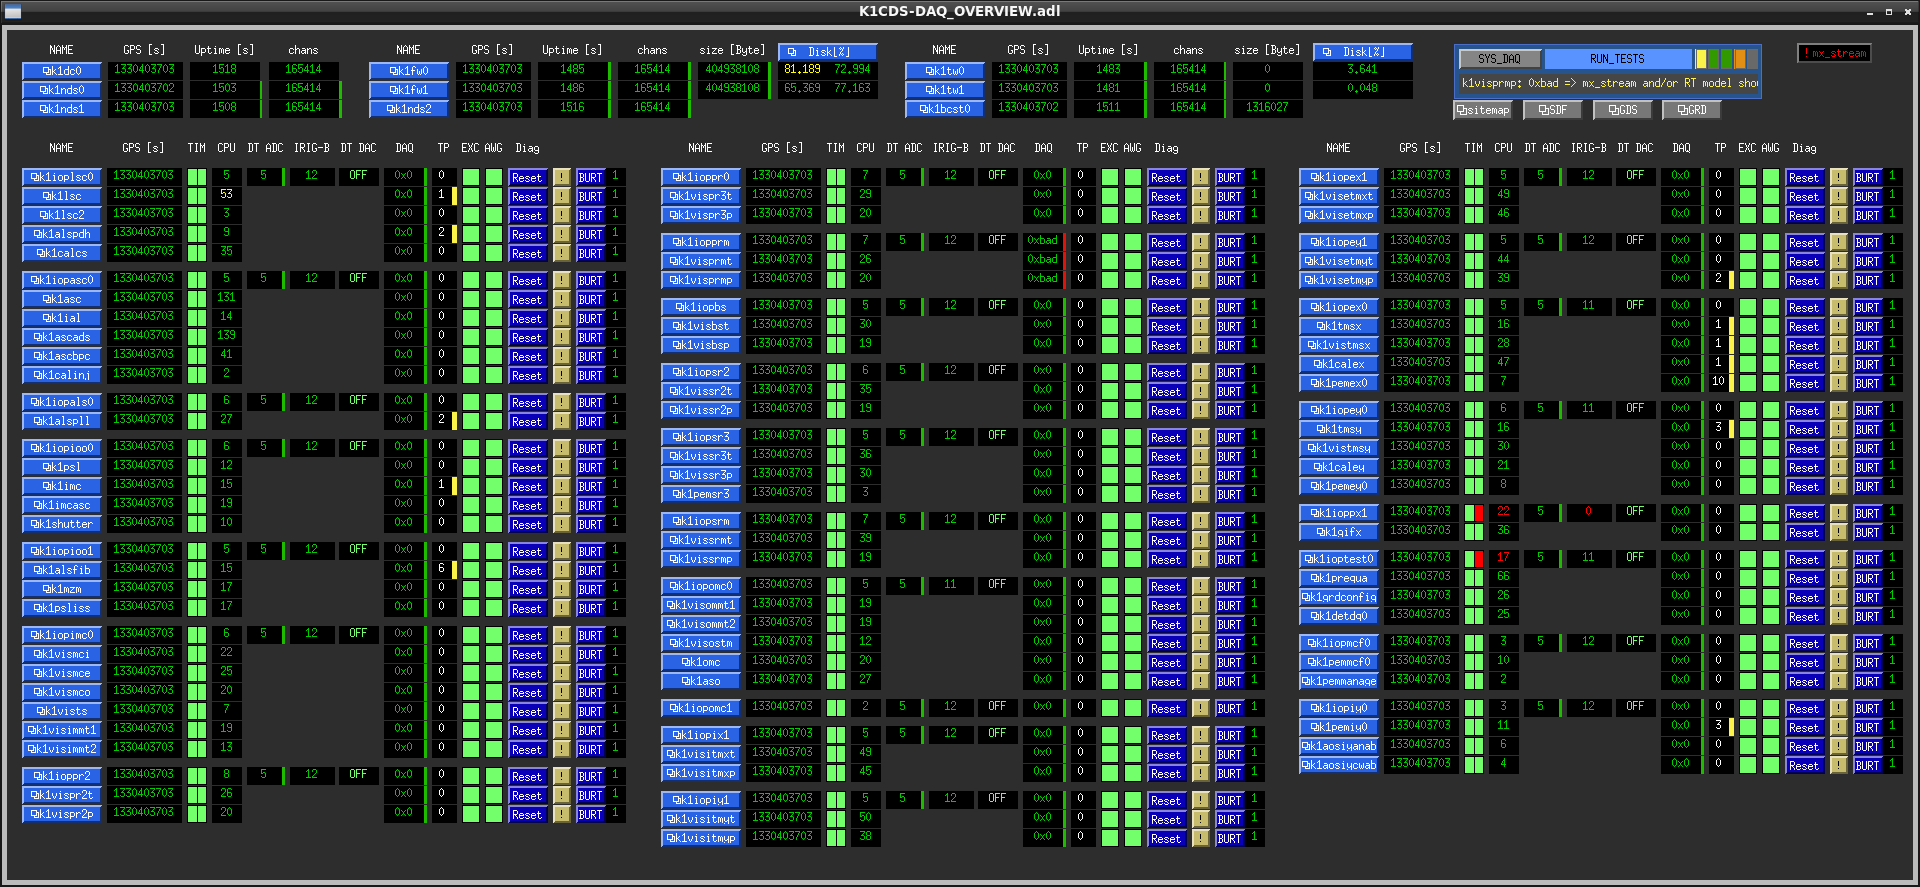Click the '!' diag button for k1alspll

[x=562, y=421]
